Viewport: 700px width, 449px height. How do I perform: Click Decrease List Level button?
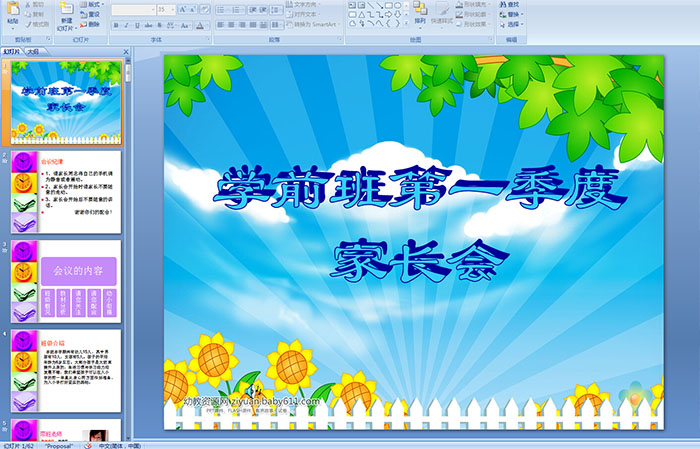[253, 9]
